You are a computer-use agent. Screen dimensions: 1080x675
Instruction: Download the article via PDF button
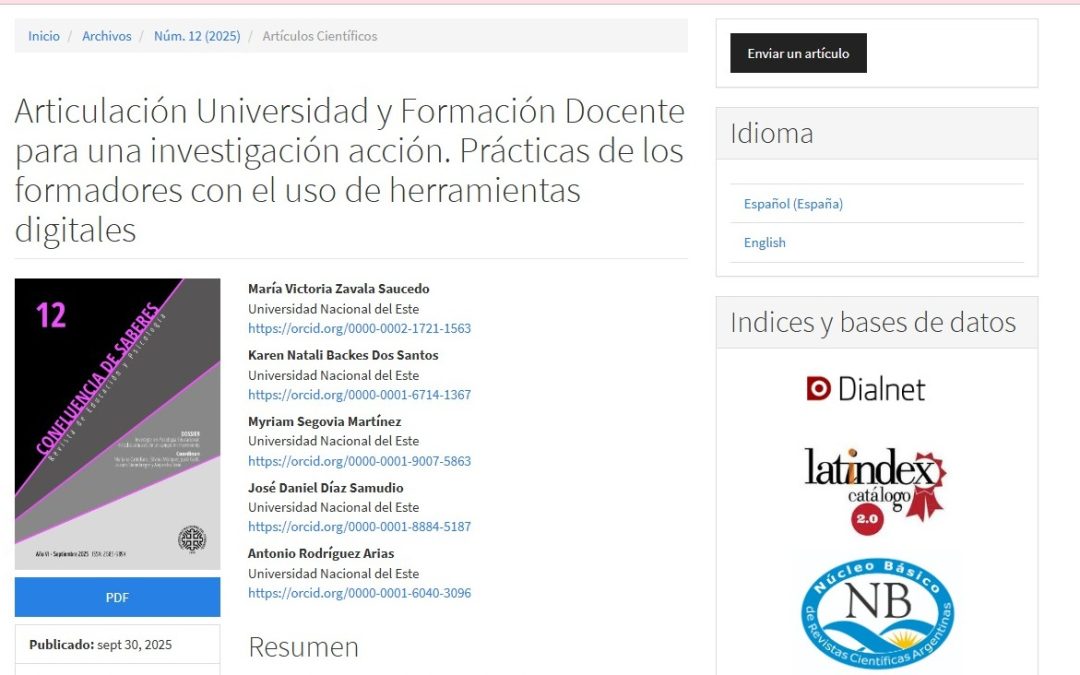click(x=117, y=597)
